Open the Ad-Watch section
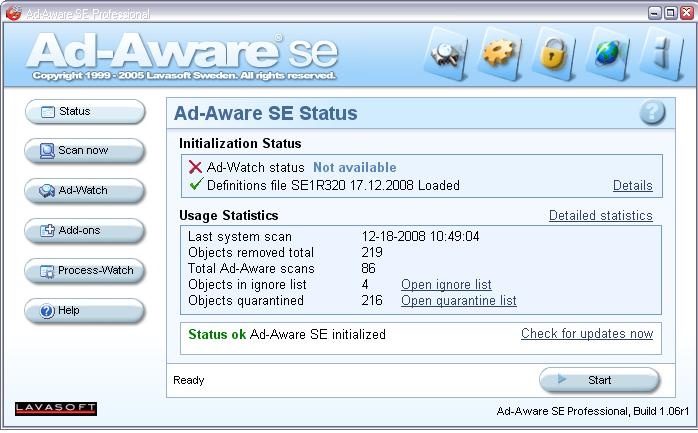698x433 pixels. pyautogui.click(x=85, y=191)
